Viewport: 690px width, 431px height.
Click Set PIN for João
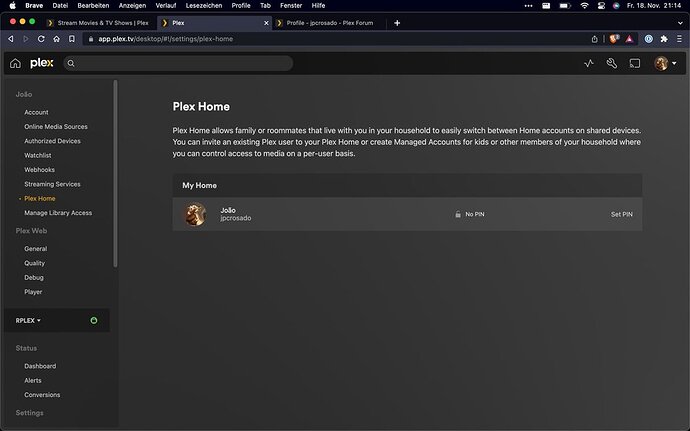pyautogui.click(x=622, y=214)
